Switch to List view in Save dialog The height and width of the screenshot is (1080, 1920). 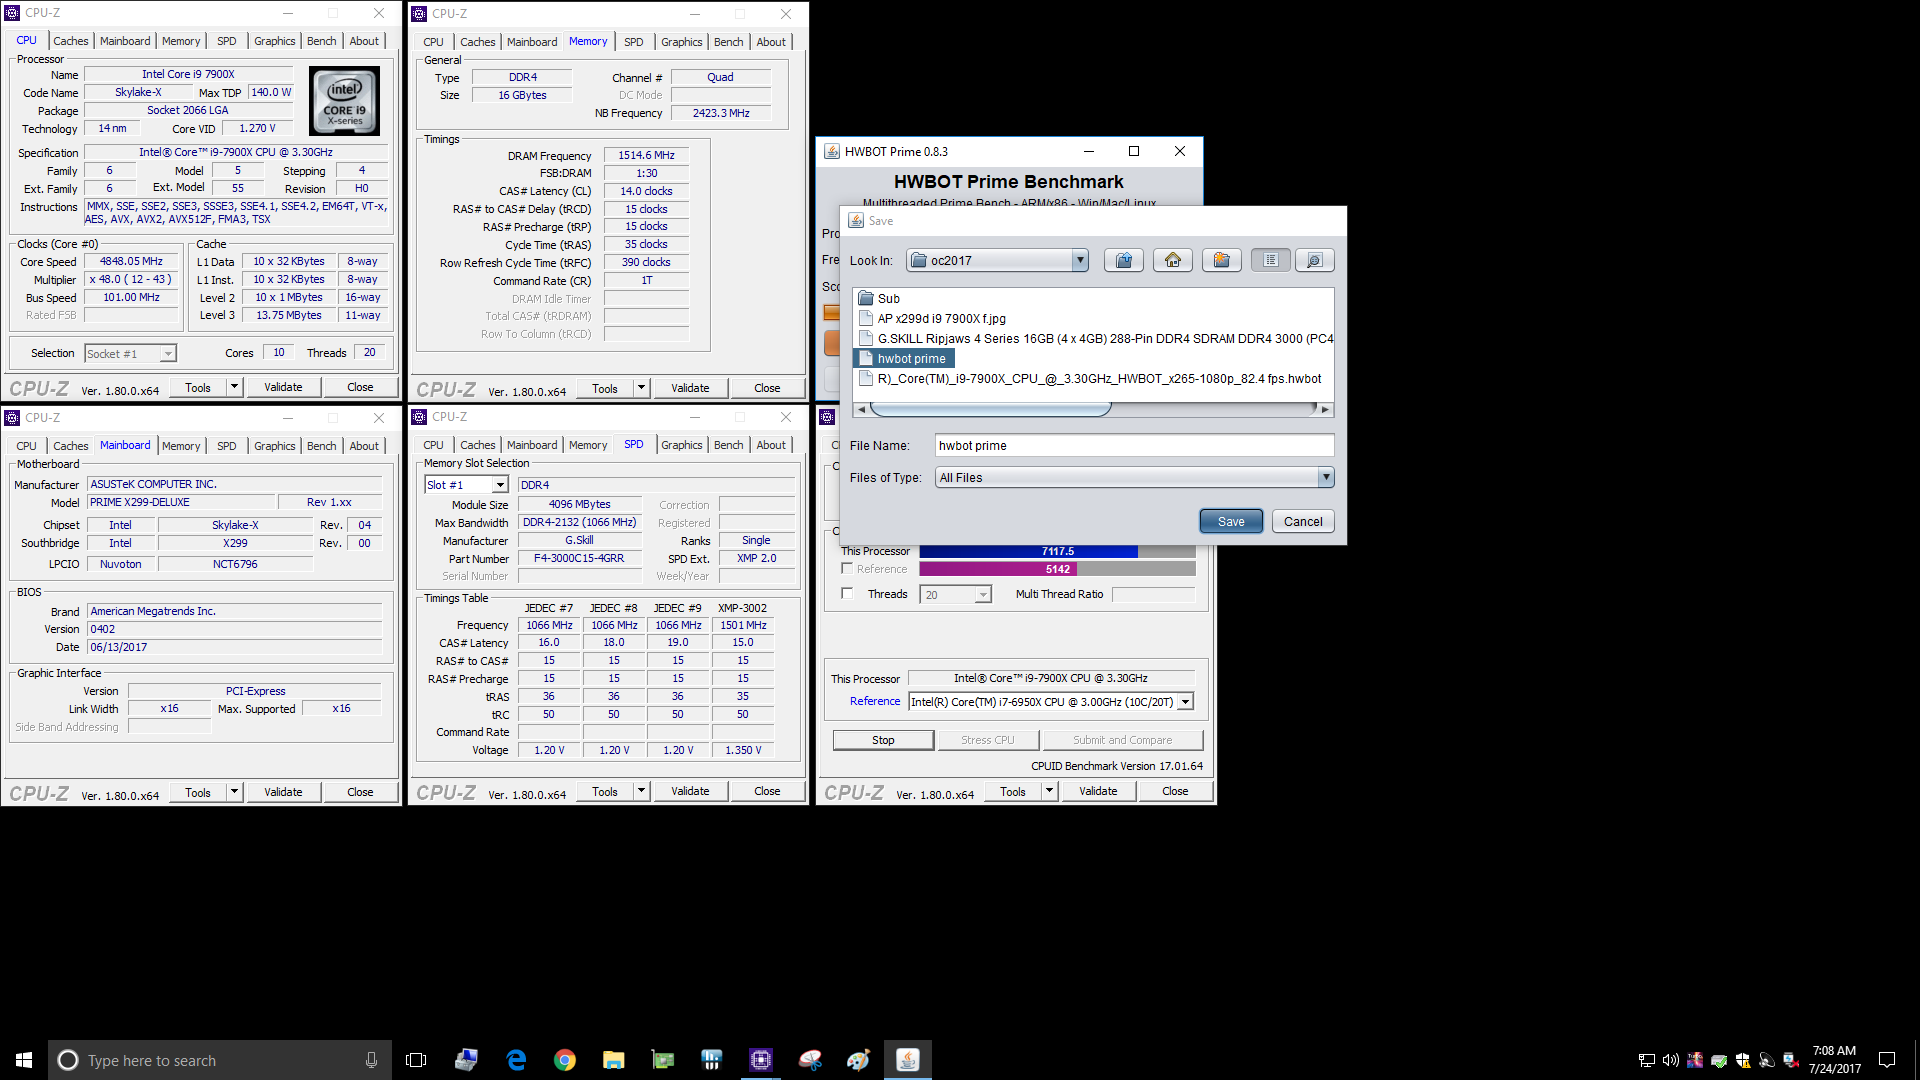[1271, 260]
